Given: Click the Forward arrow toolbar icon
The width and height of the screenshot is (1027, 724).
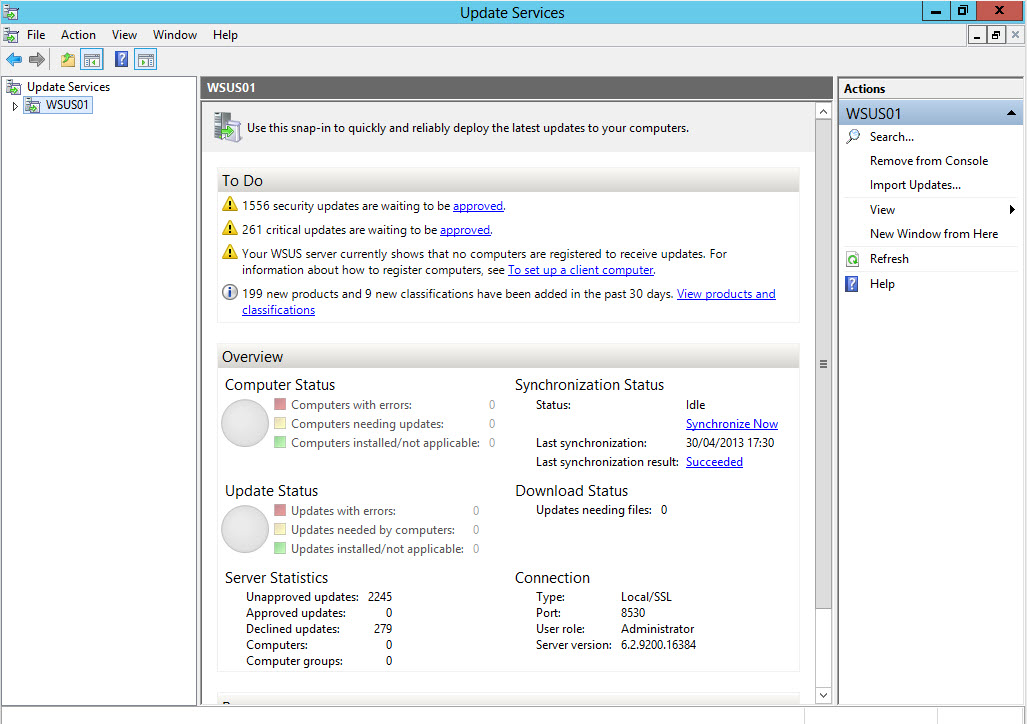Looking at the screenshot, I should click(37, 60).
